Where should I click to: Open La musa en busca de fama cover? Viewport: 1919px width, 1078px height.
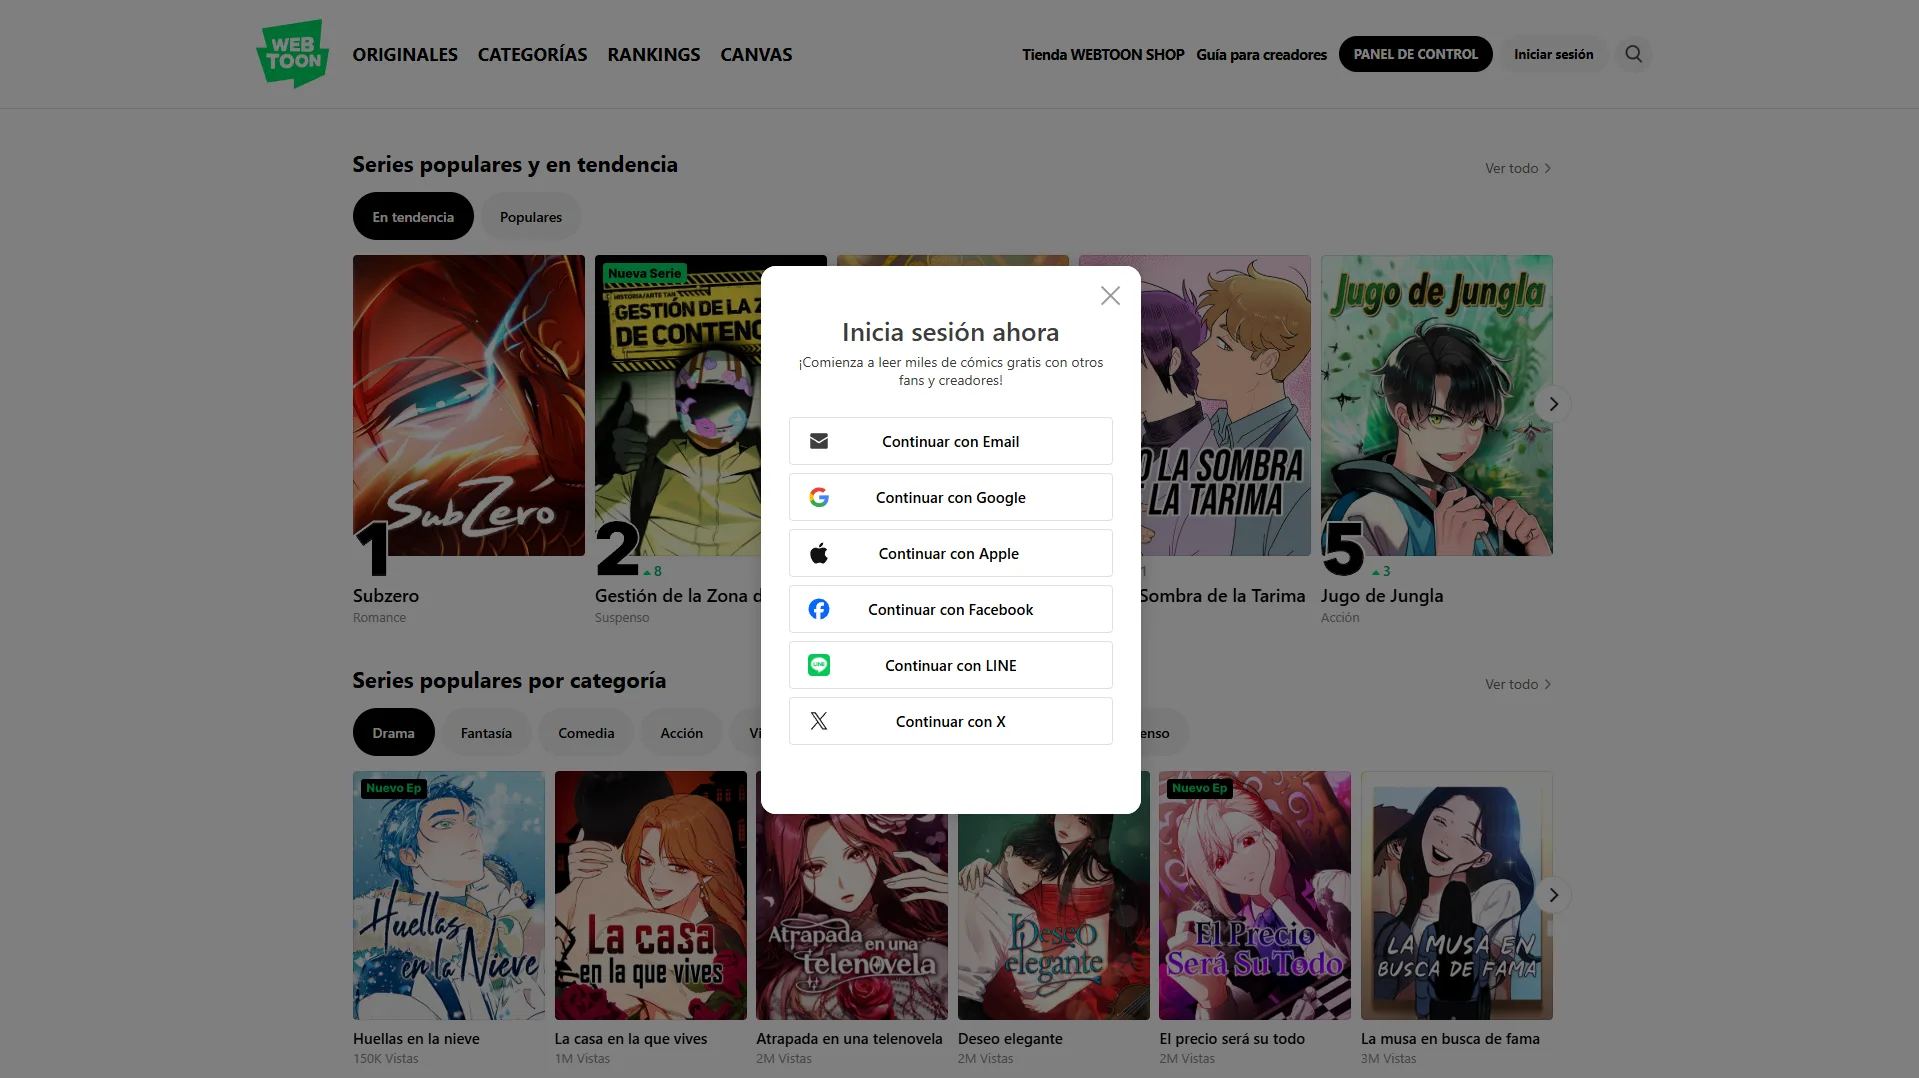pyautogui.click(x=1457, y=895)
